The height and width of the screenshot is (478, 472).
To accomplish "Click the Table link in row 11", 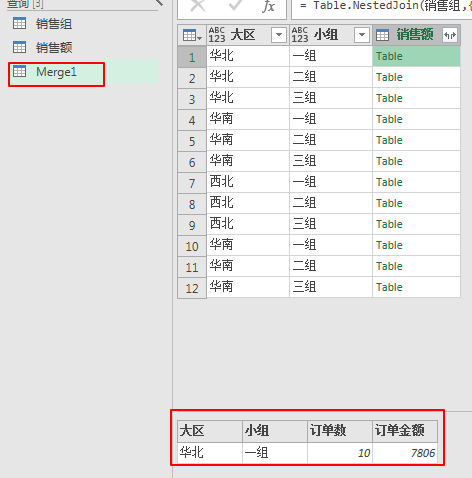I will click(389, 266).
